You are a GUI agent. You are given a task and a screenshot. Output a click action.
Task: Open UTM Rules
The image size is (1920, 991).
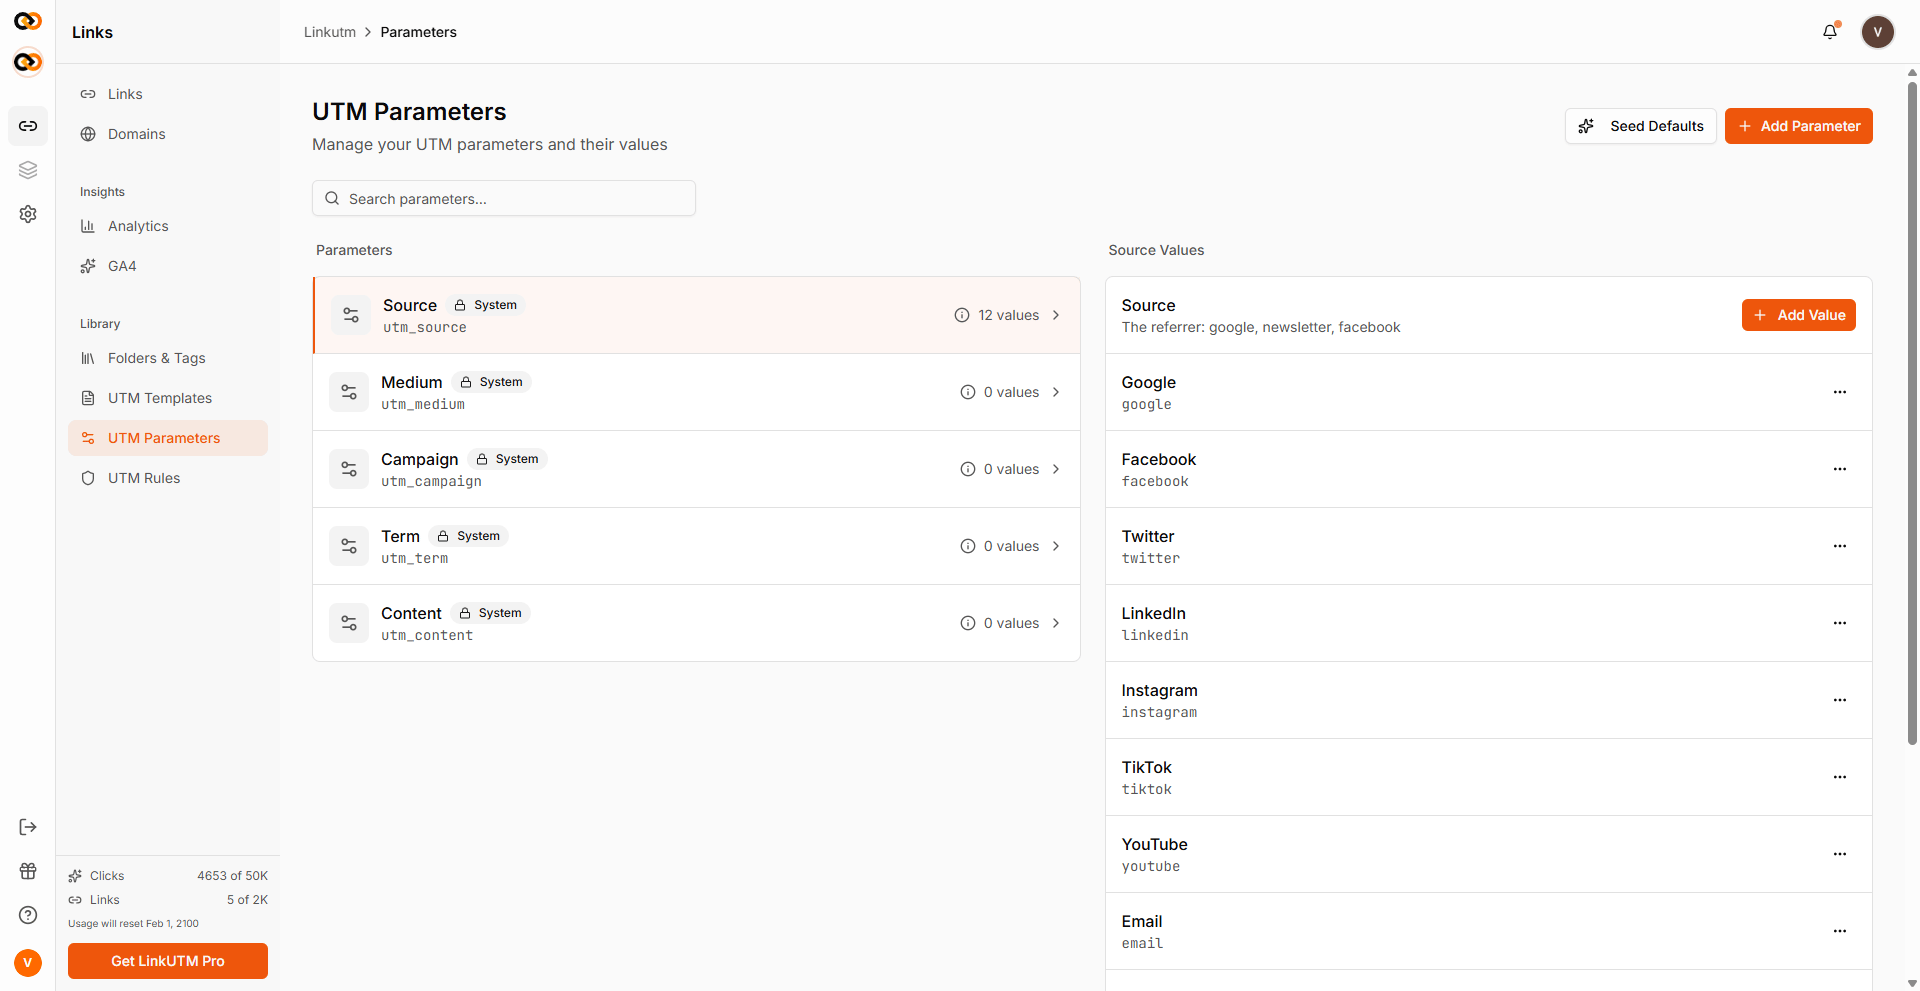click(168, 478)
